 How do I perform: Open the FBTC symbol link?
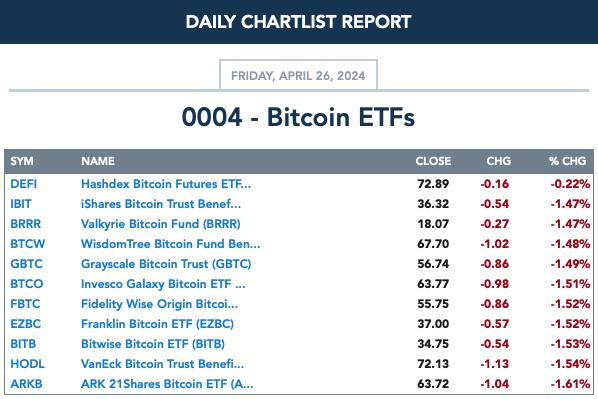pos(25,304)
